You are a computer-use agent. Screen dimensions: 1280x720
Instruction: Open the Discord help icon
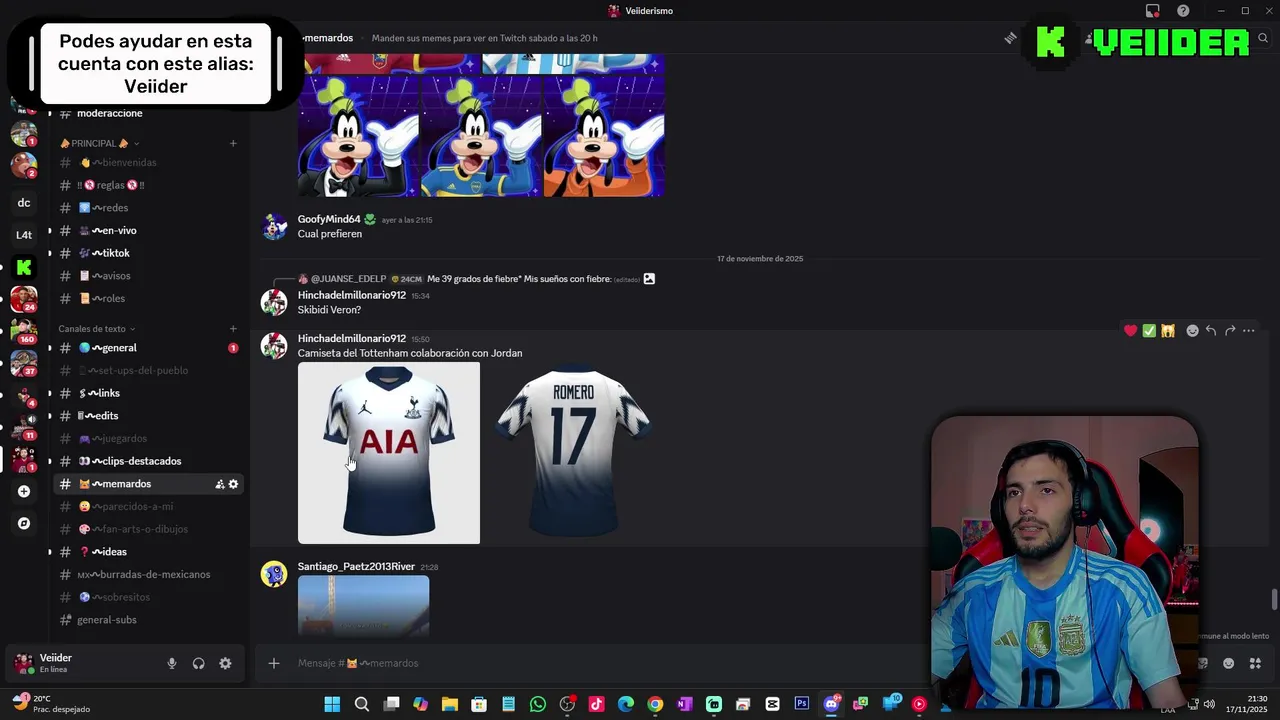click(x=1183, y=11)
